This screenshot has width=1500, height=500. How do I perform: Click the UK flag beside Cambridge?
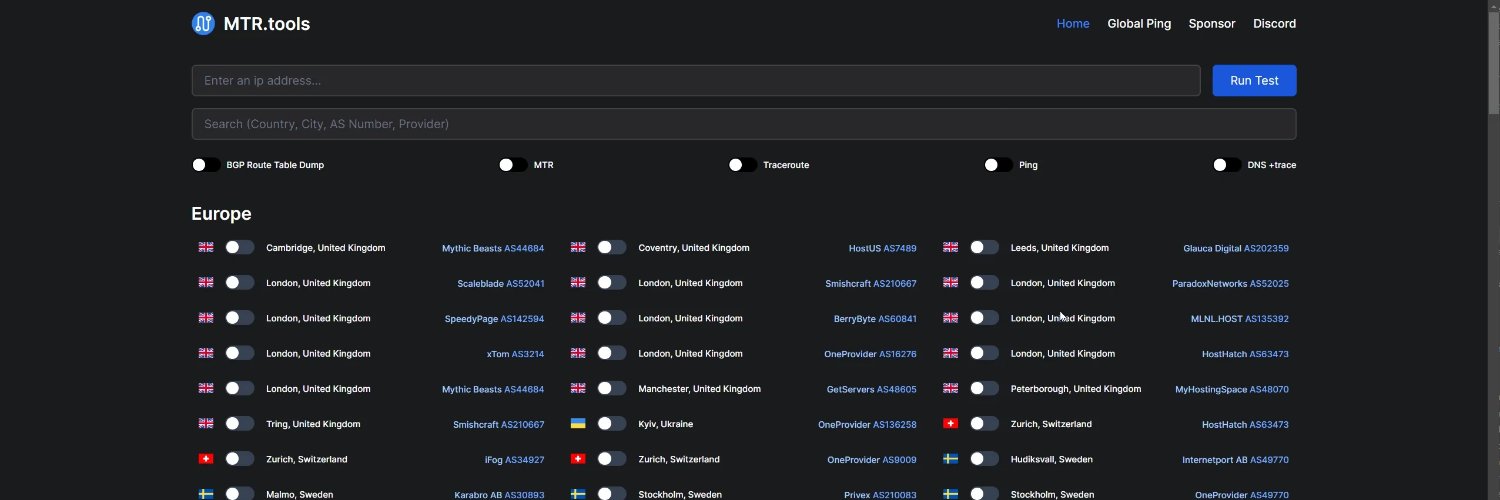[206, 247]
